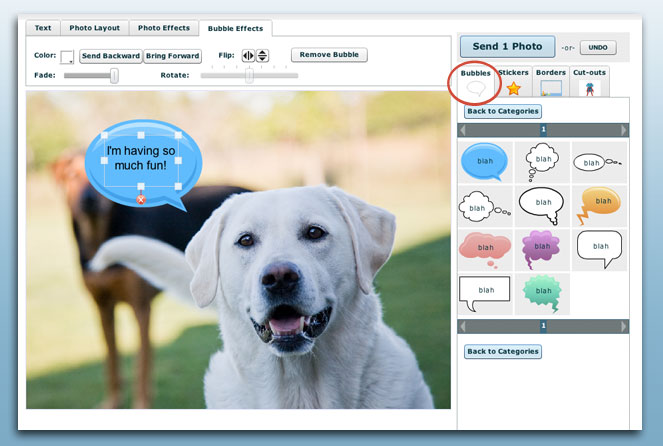Go to next page using bottom right arrow
This screenshot has width=663, height=446.
click(624, 326)
